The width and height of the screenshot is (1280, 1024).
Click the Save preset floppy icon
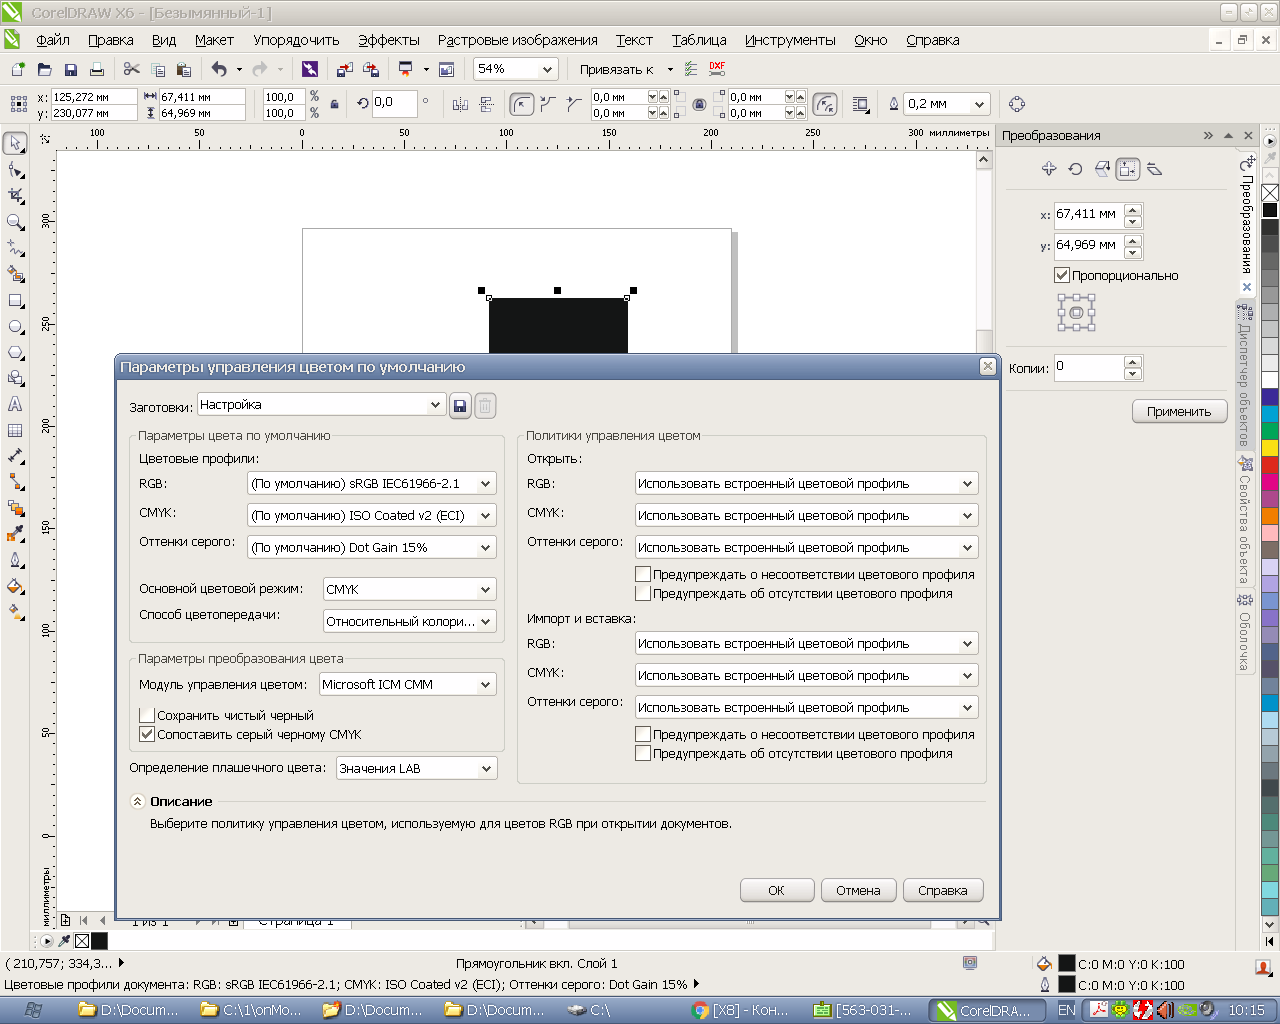point(460,406)
